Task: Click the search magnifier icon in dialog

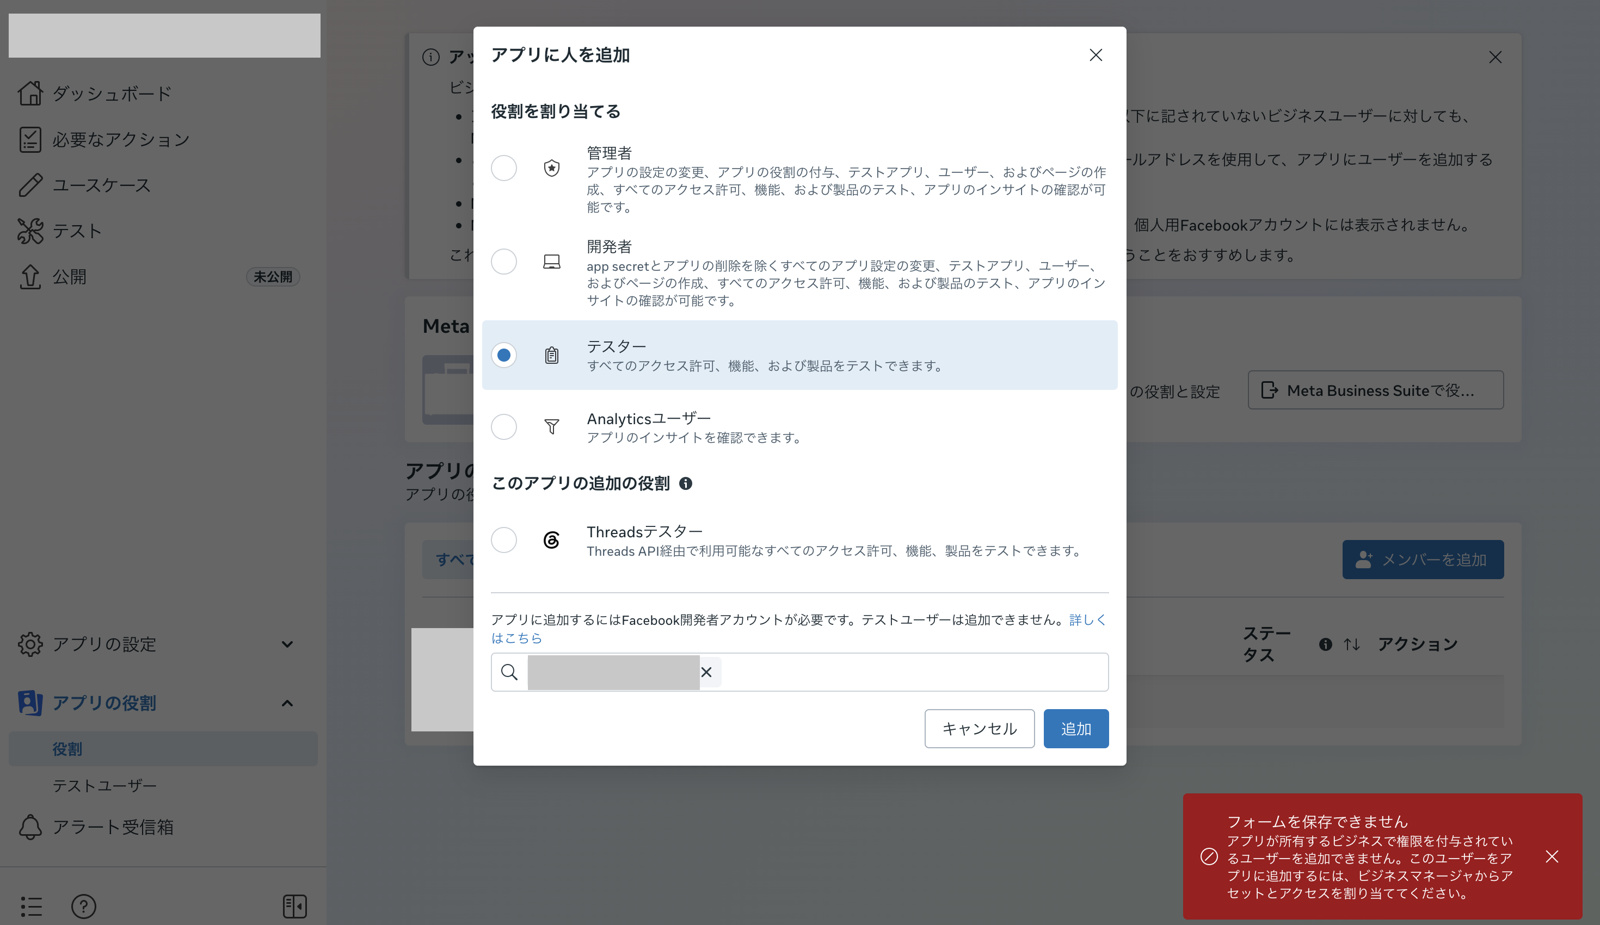Action: [509, 672]
